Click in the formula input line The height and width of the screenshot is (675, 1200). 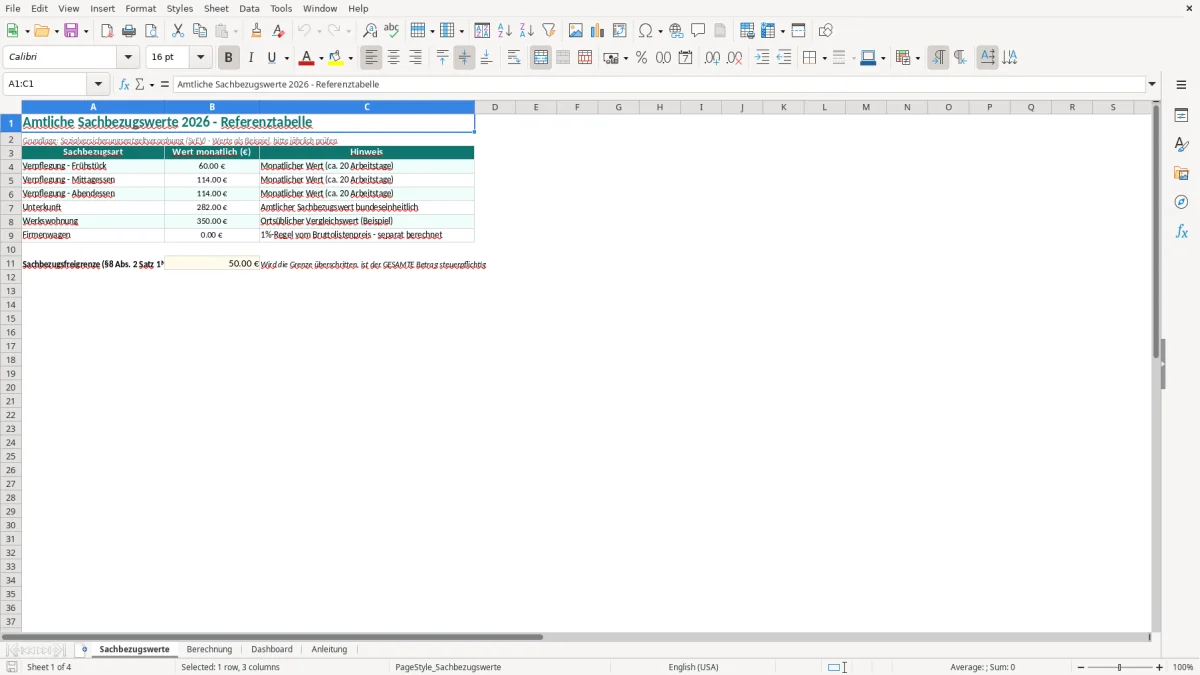(x=658, y=85)
